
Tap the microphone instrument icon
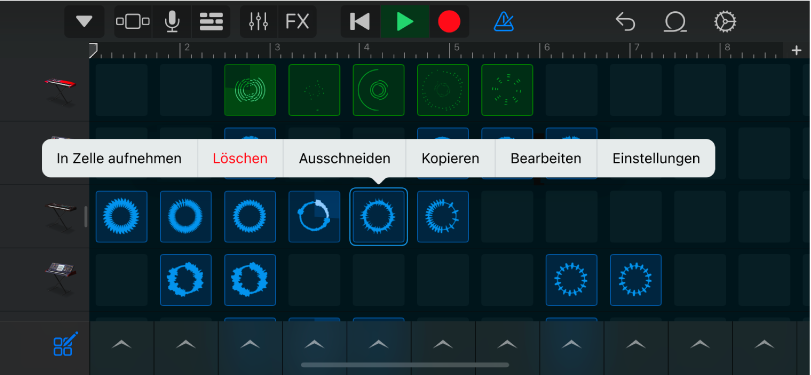click(x=172, y=22)
